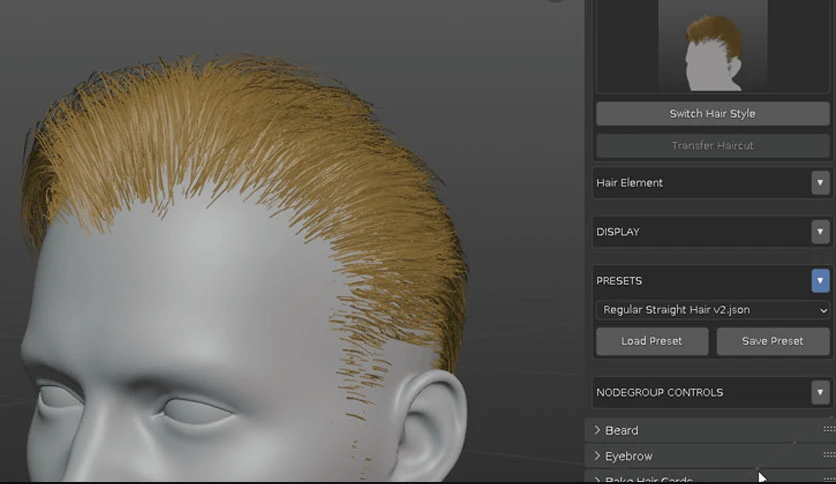Click the Beard panel drag handle dots
The image size is (836, 484).
point(829,429)
